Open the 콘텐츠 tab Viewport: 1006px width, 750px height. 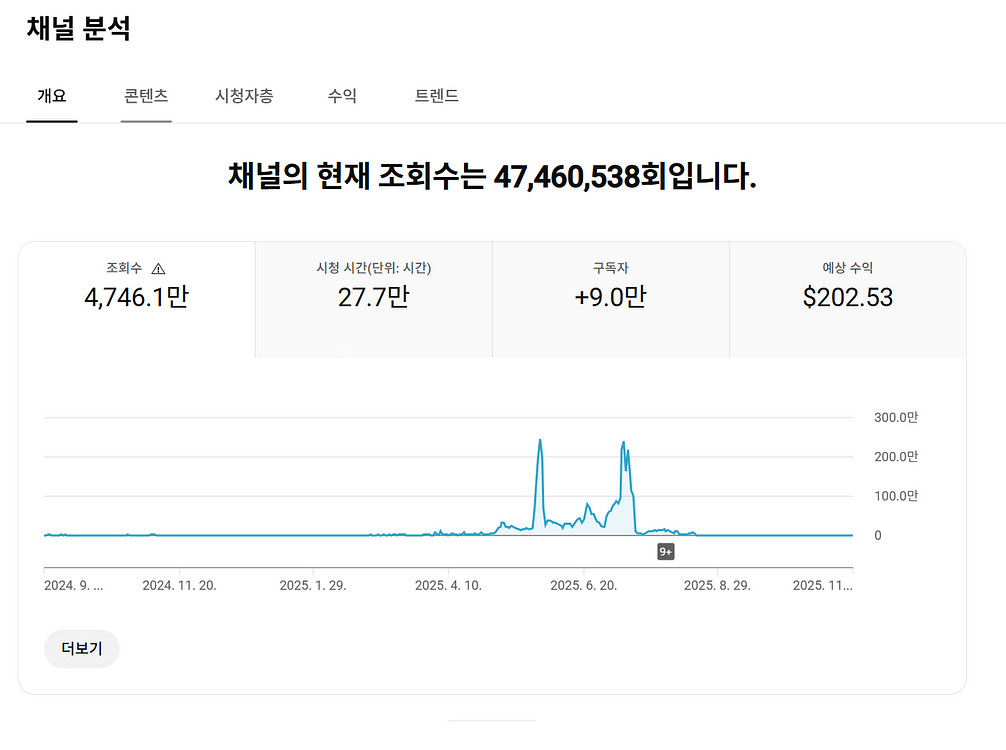tap(146, 96)
